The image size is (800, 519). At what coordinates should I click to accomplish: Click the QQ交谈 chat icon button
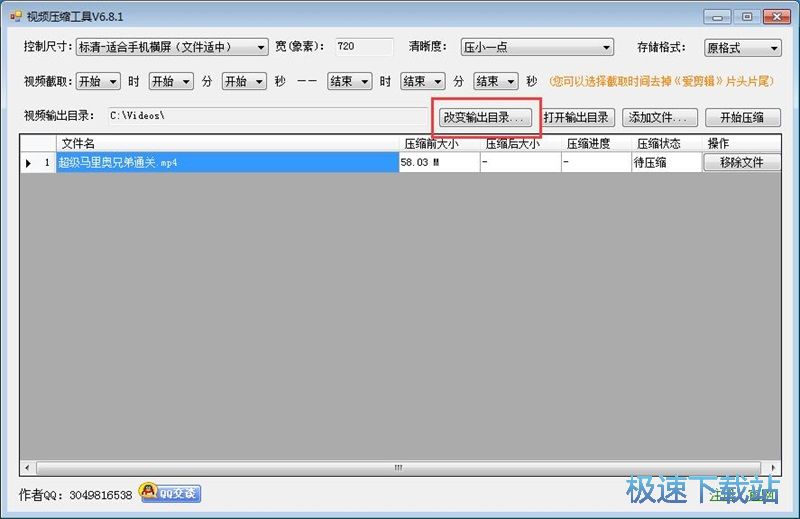tap(170, 492)
